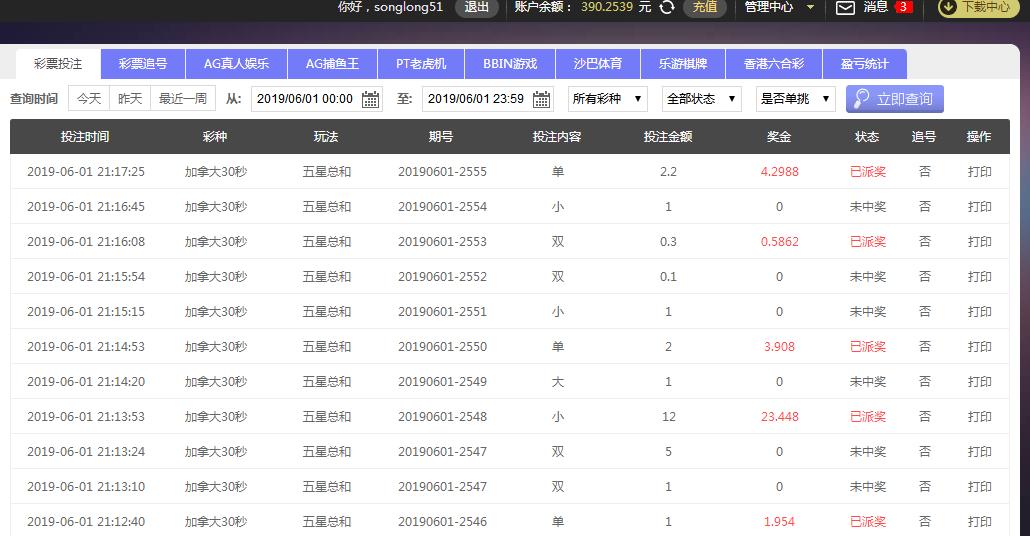Click the download center arrow icon

click(947, 7)
